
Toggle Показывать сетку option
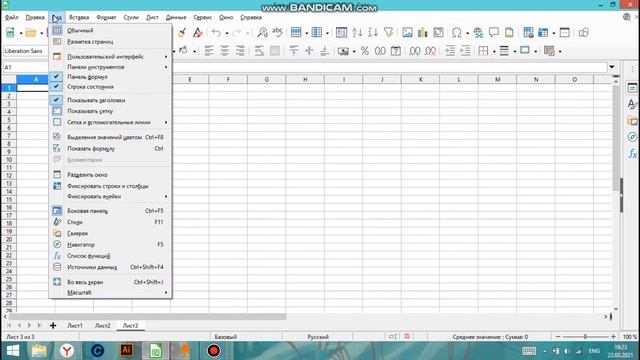pyautogui.click(x=110, y=111)
